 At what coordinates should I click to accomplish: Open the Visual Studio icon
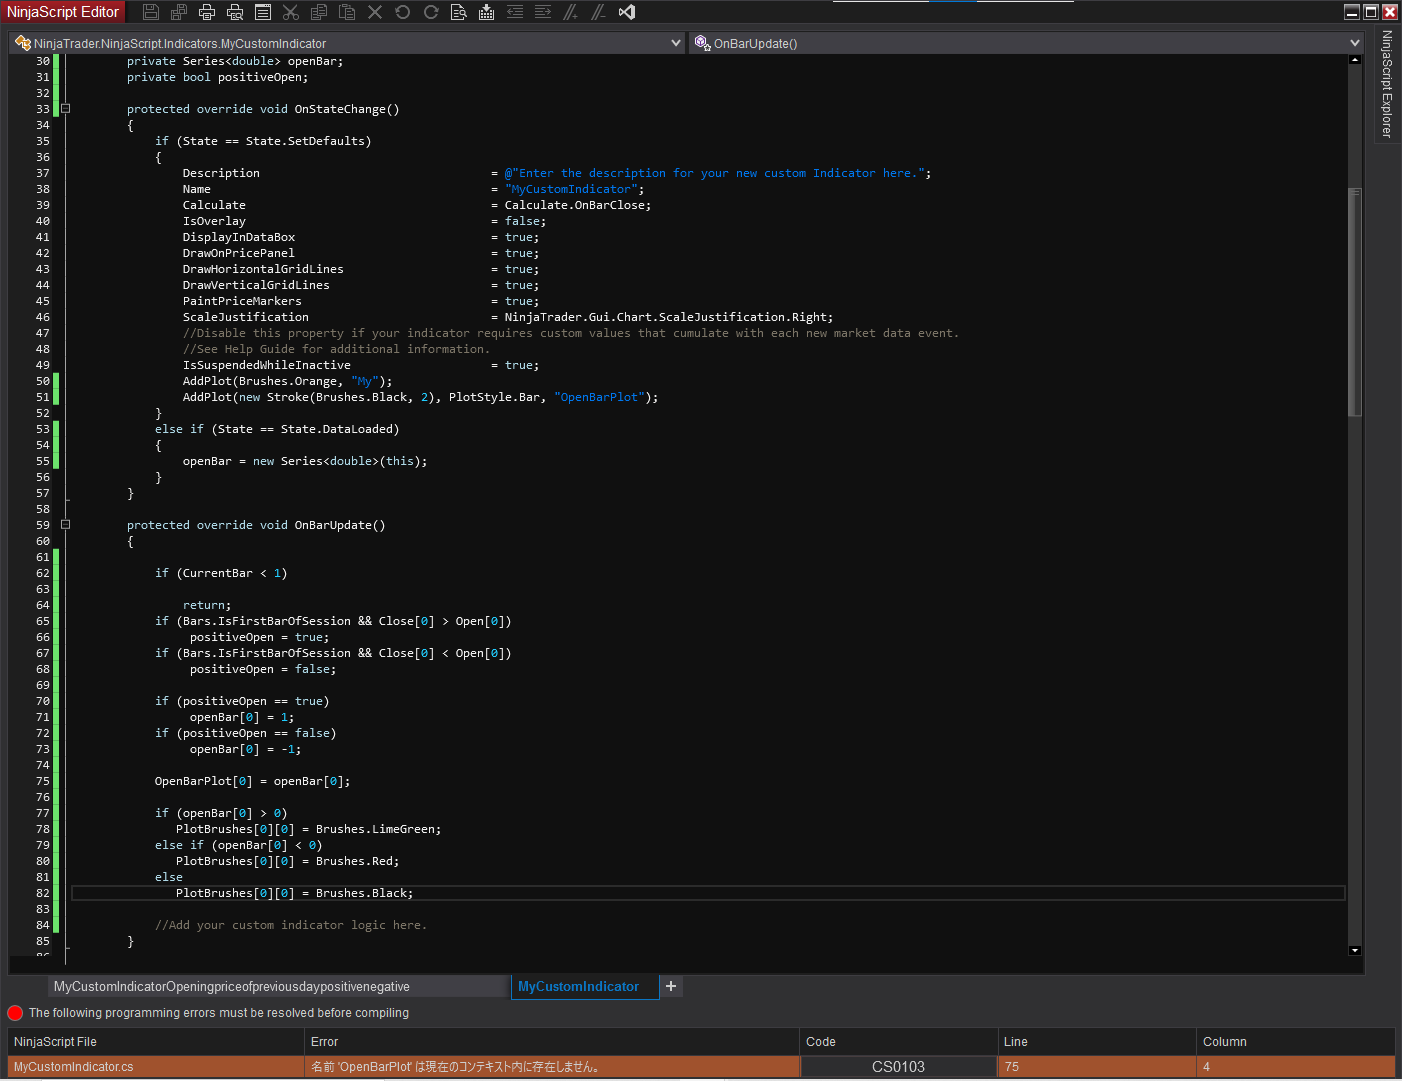point(627,12)
